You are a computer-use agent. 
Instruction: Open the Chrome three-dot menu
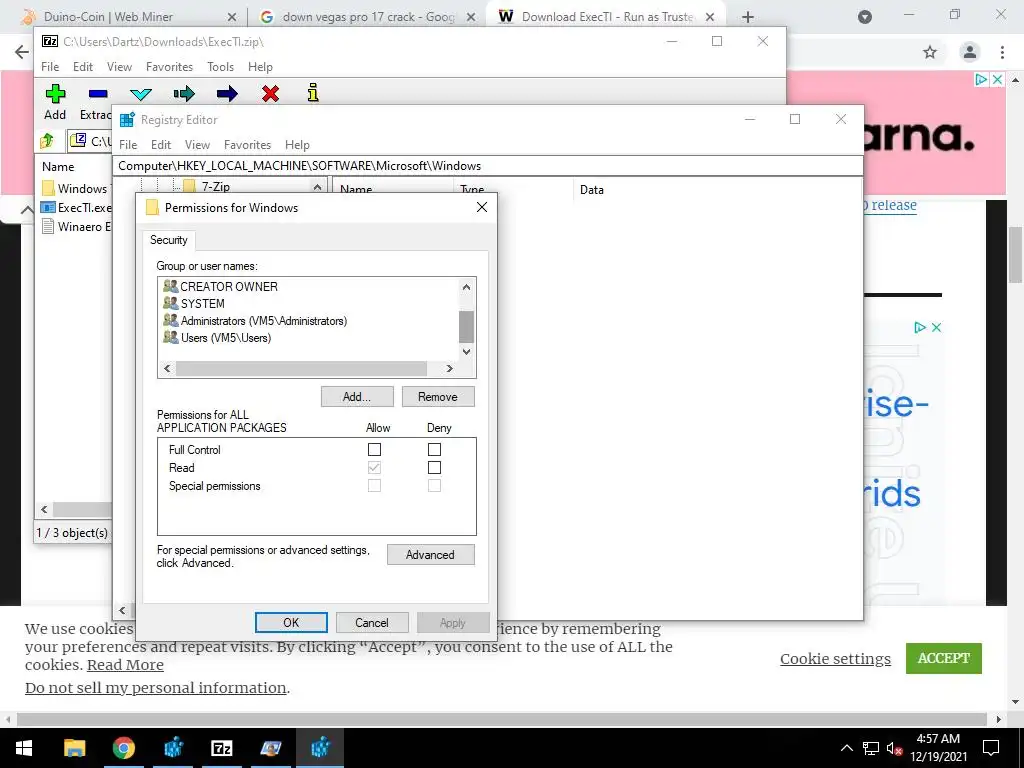(x=1002, y=52)
